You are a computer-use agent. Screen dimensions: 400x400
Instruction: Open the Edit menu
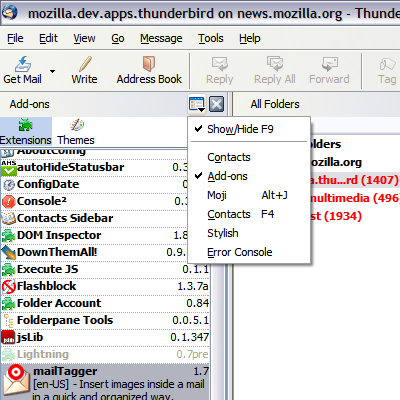[48, 38]
